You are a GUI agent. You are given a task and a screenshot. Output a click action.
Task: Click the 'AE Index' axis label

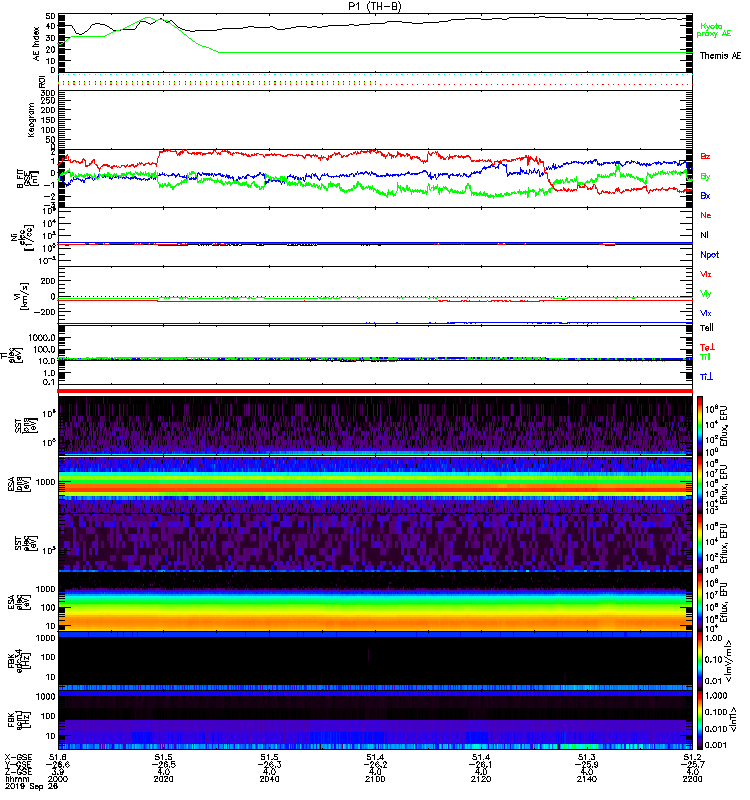pyautogui.click(x=36, y=44)
